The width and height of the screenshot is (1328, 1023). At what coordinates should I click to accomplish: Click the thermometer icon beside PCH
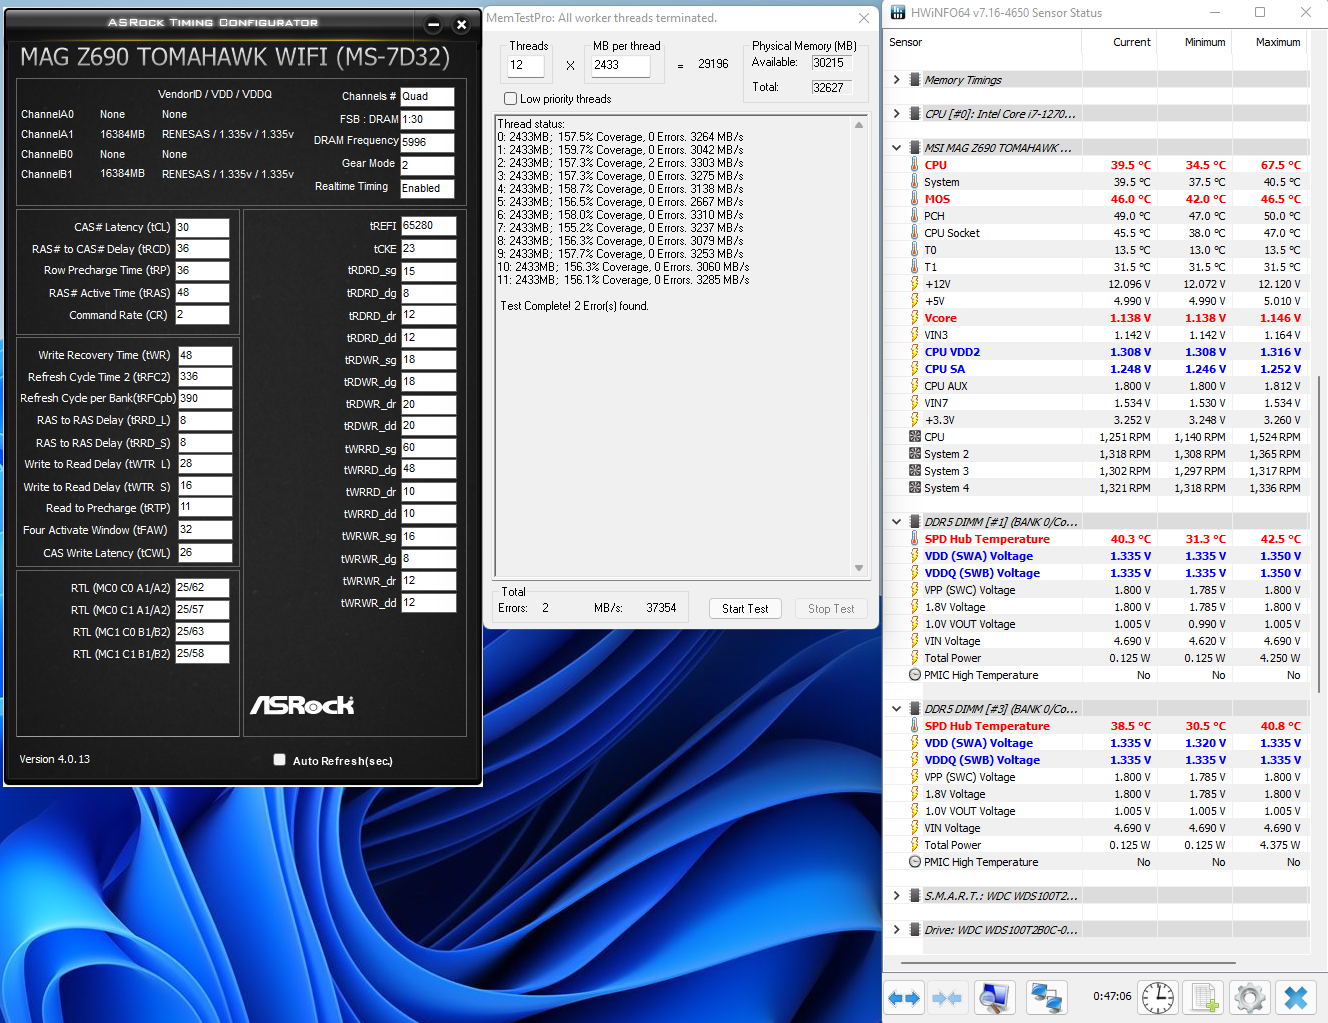click(914, 216)
